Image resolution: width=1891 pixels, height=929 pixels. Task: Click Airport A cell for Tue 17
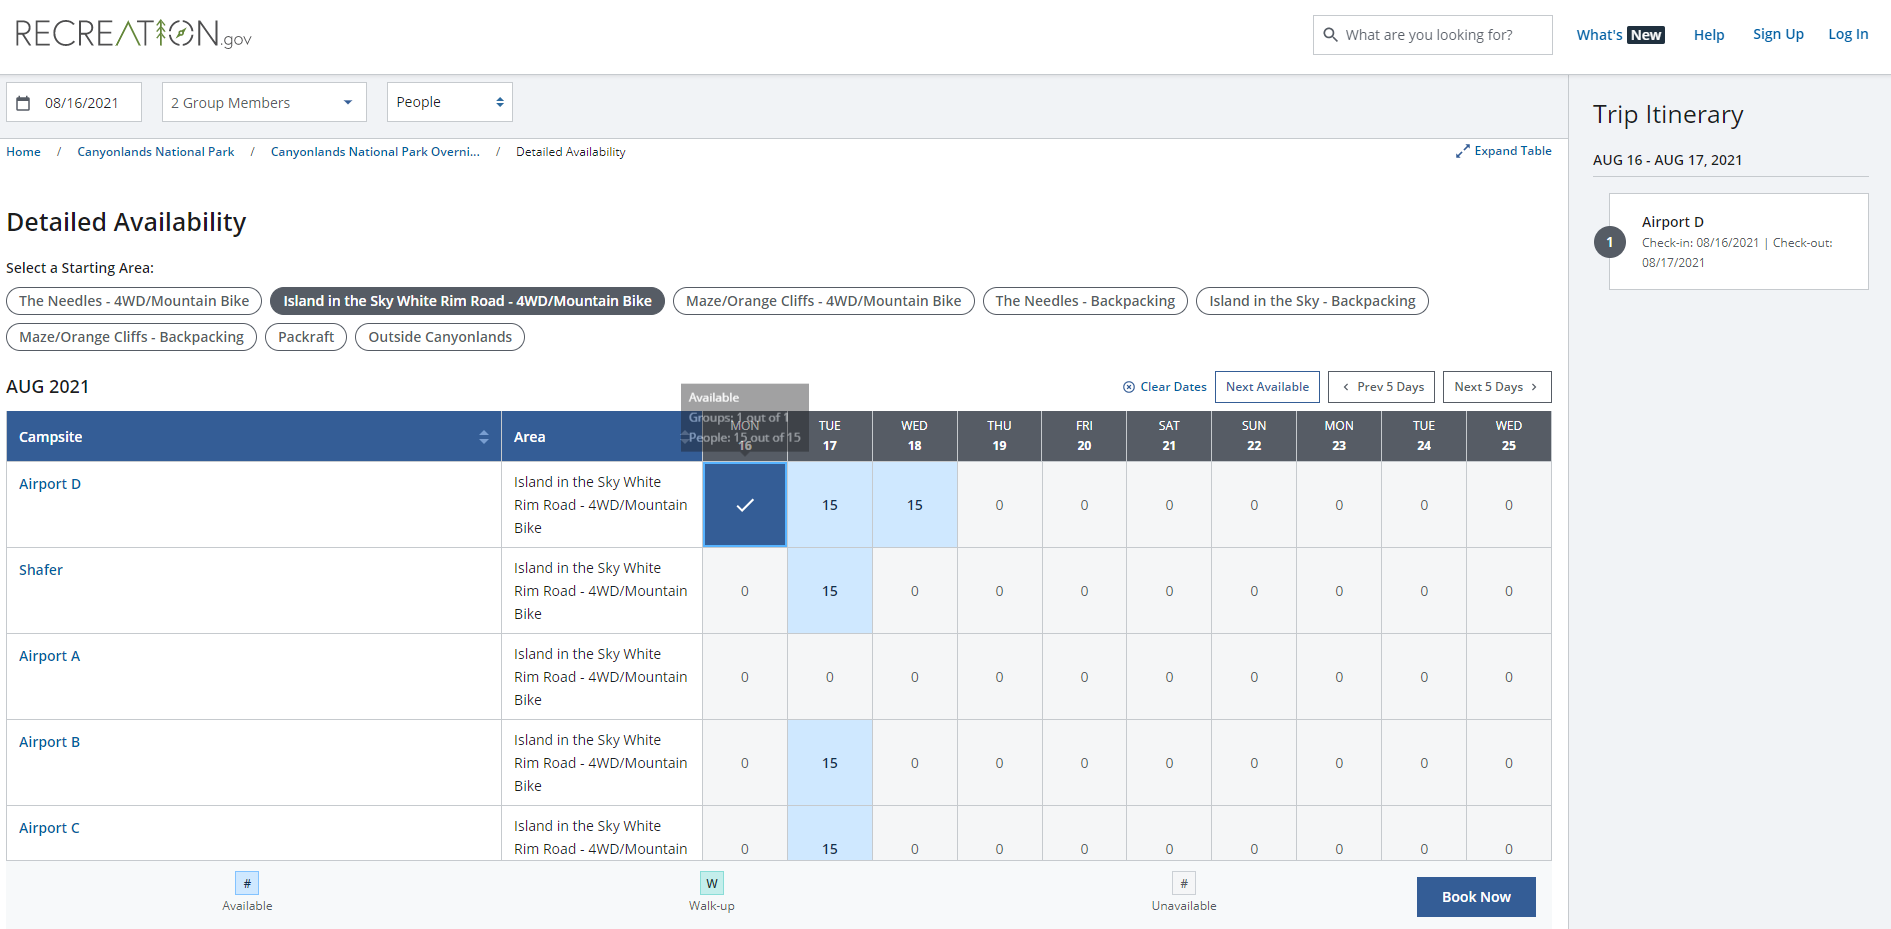click(830, 677)
